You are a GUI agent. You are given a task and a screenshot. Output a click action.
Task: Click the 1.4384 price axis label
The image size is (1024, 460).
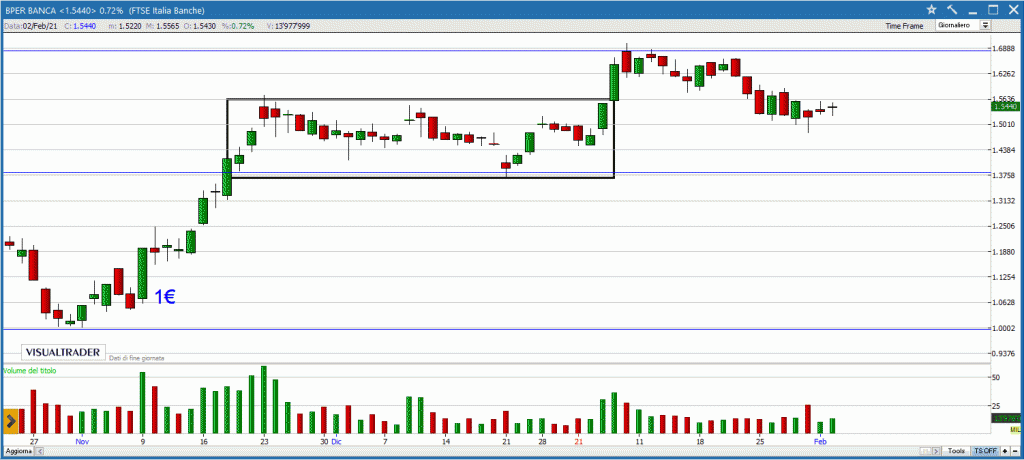[1006, 150]
